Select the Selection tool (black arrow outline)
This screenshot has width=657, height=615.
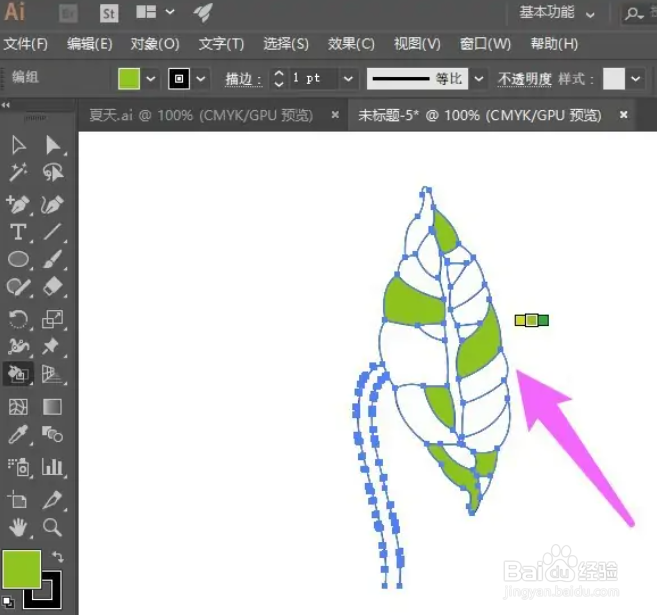[18, 145]
